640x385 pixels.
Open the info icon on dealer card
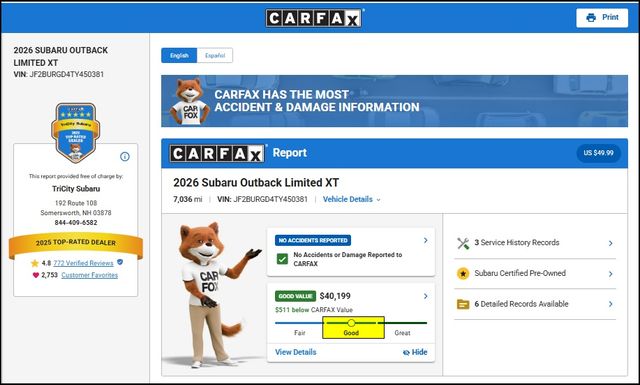pos(125,156)
